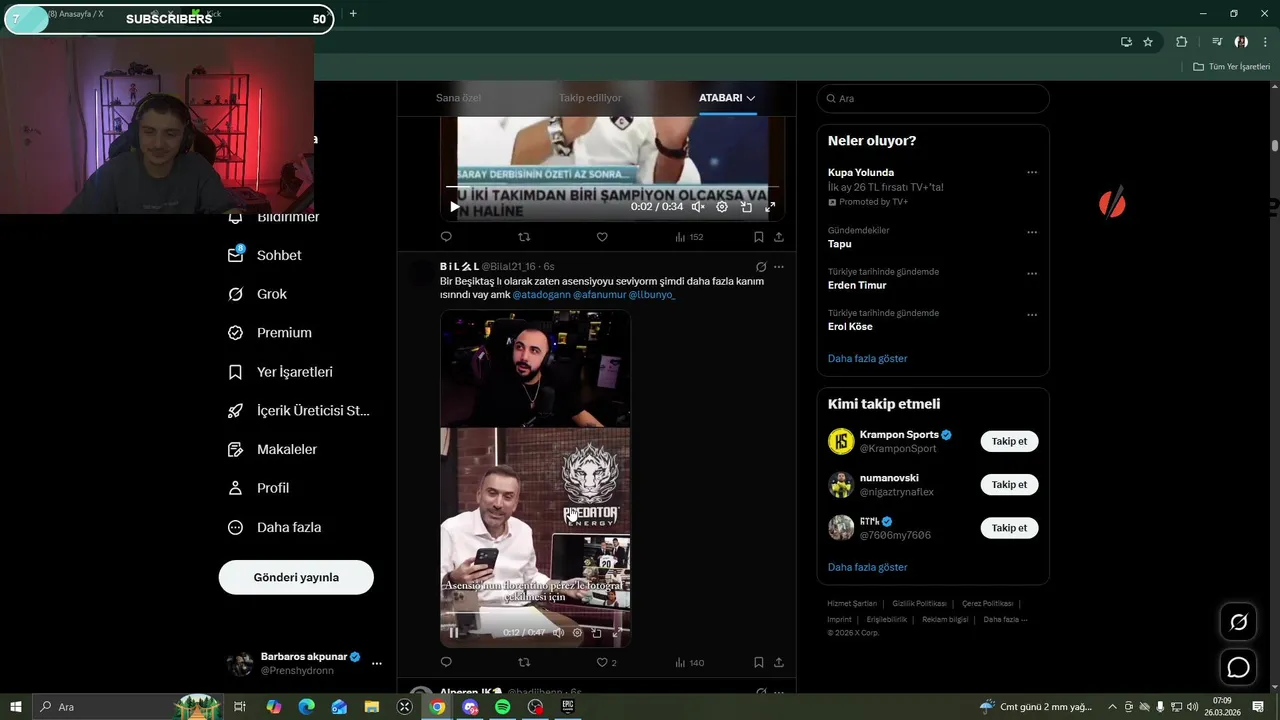This screenshot has height=720, width=1280.
Task: Reply to Bilal21_16's tweet
Action: click(446, 662)
